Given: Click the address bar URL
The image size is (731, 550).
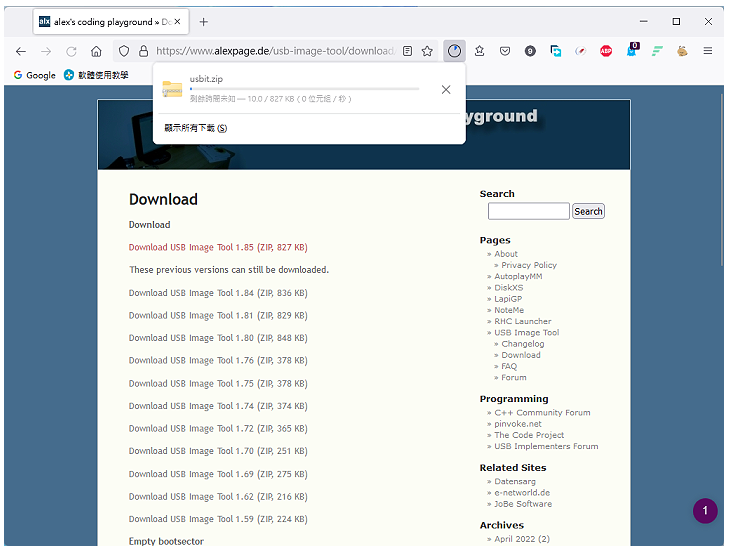Looking at the screenshot, I should point(275,51).
